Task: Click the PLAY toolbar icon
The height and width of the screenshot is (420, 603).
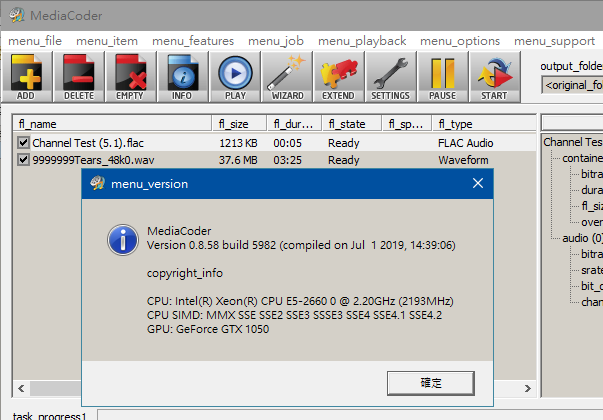Action: tap(235, 77)
